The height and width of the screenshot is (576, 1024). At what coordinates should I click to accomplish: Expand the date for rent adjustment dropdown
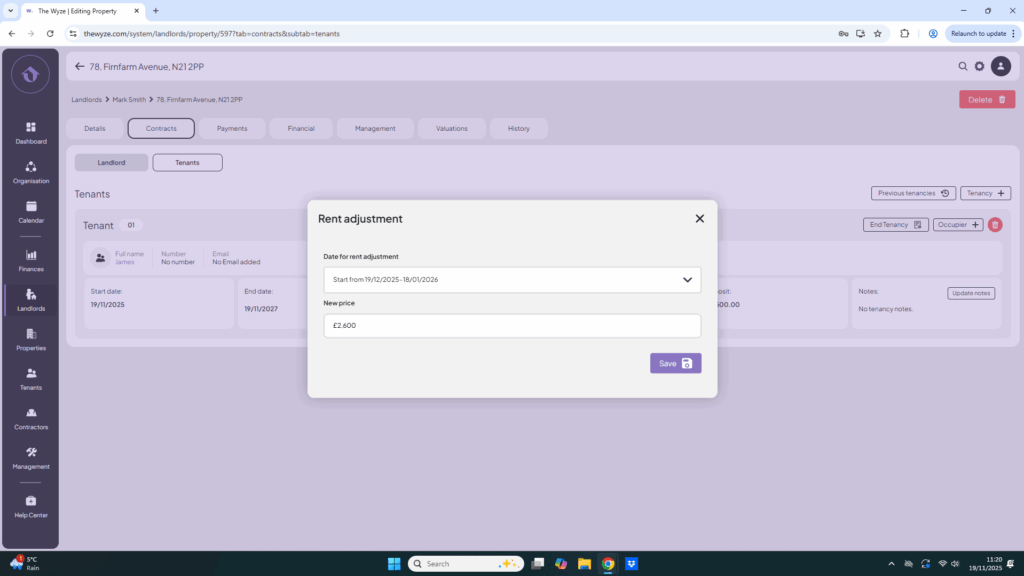512,280
